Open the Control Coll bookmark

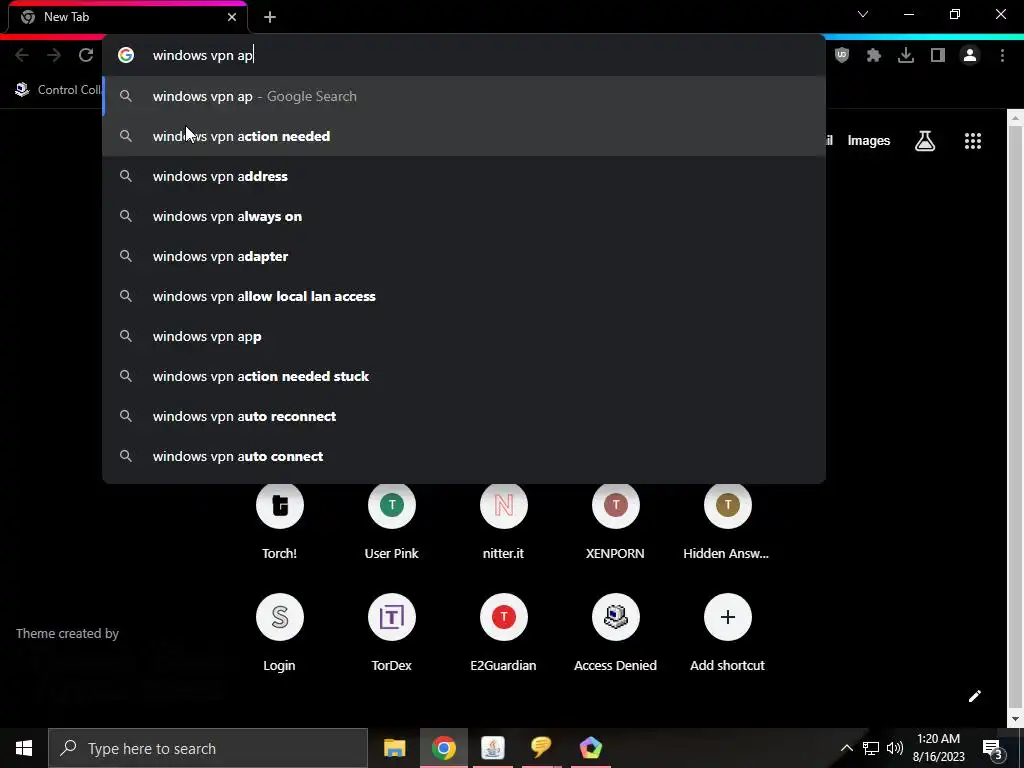coord(57,90)
